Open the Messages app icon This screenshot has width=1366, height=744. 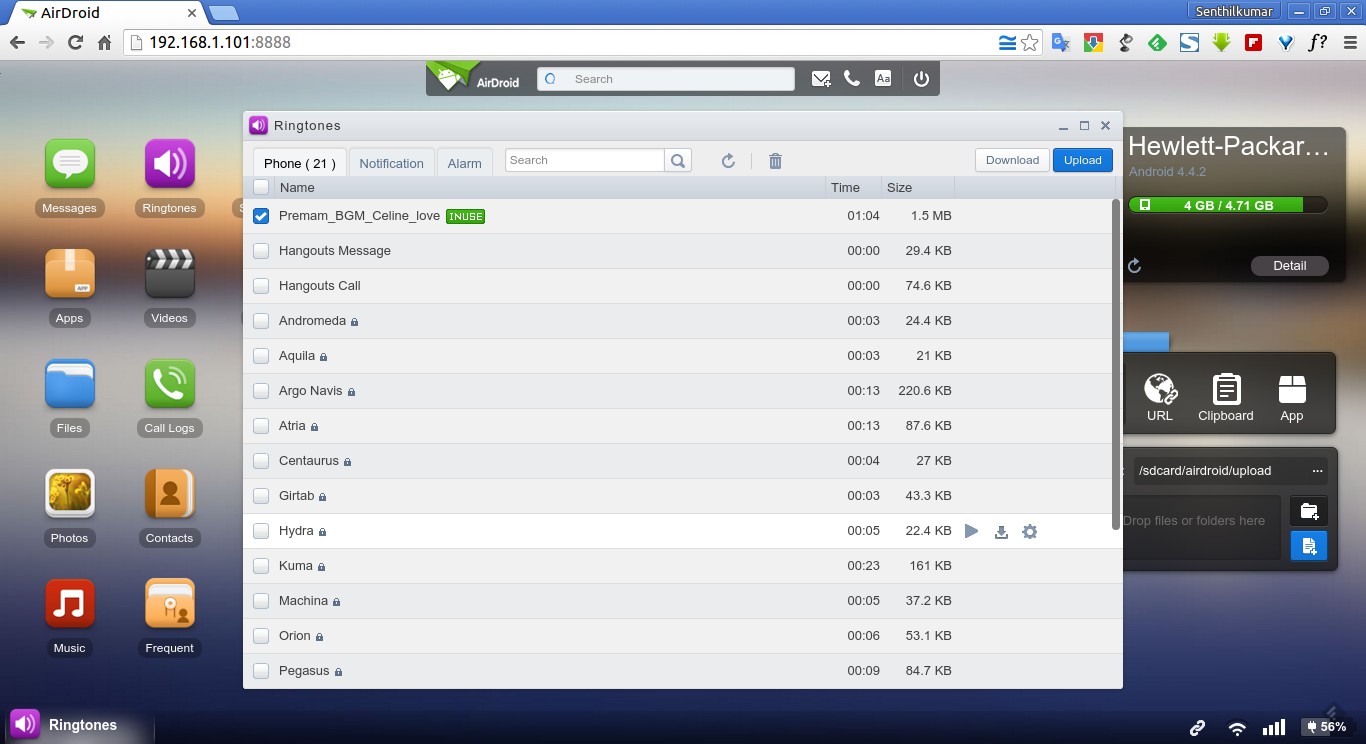[x=69, y=165]
